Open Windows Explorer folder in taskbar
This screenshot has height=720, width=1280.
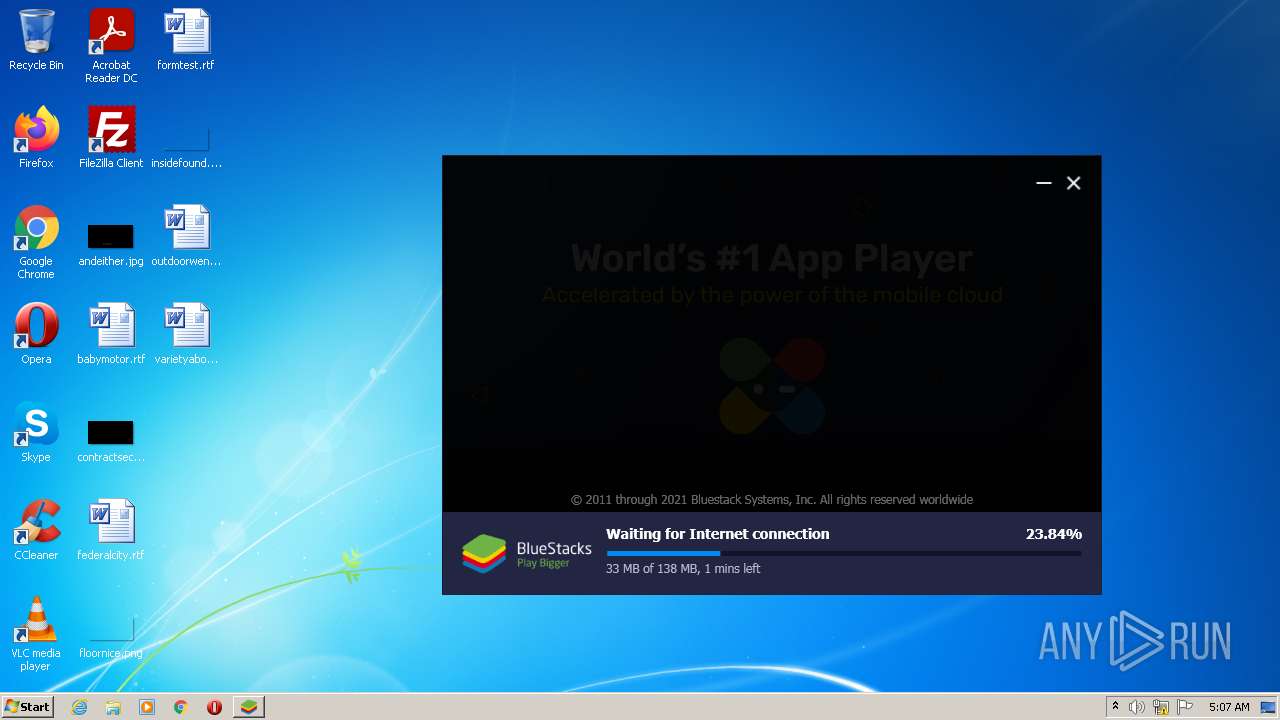pyautogui.click(x=113, y=707)
